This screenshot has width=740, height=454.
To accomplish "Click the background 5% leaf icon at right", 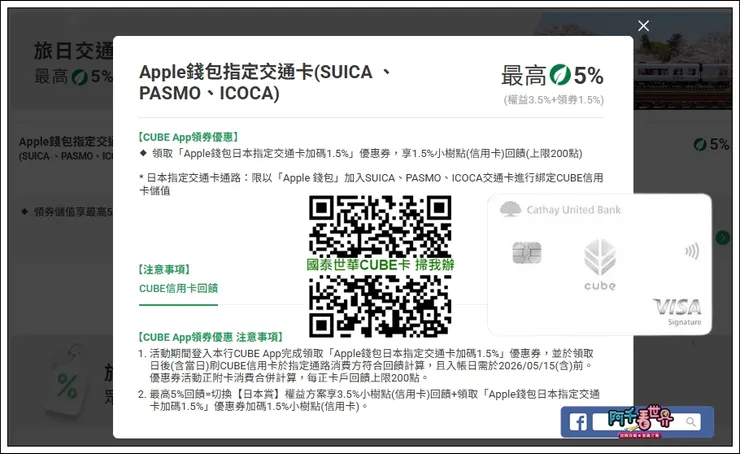I will [x=700, y=144].
